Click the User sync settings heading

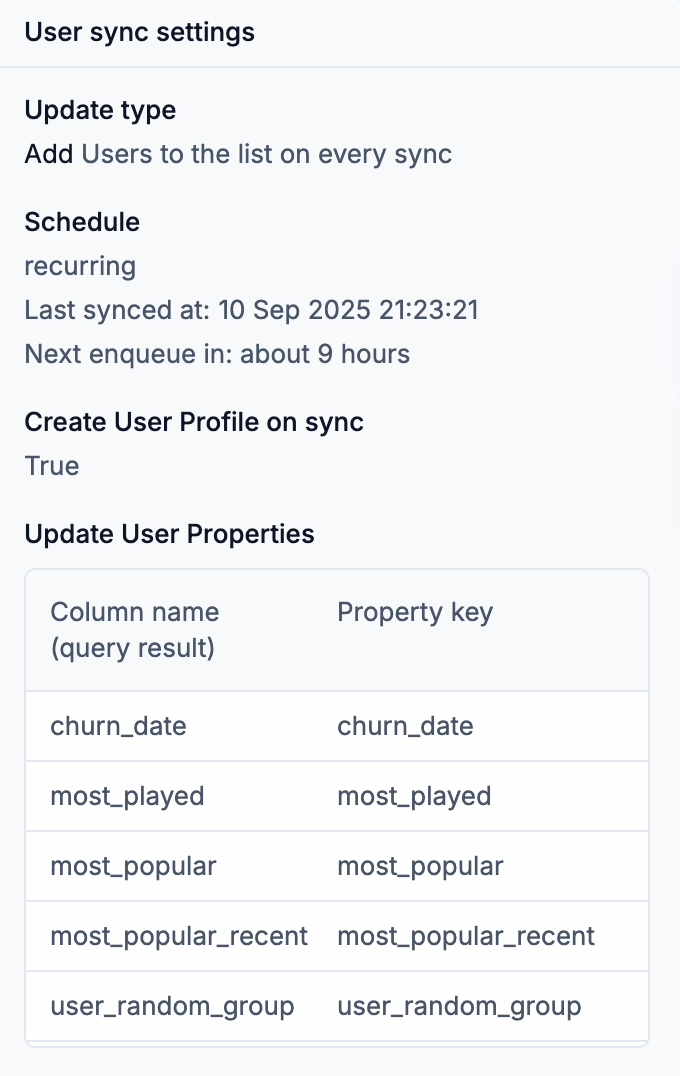[x=139, y=32]
